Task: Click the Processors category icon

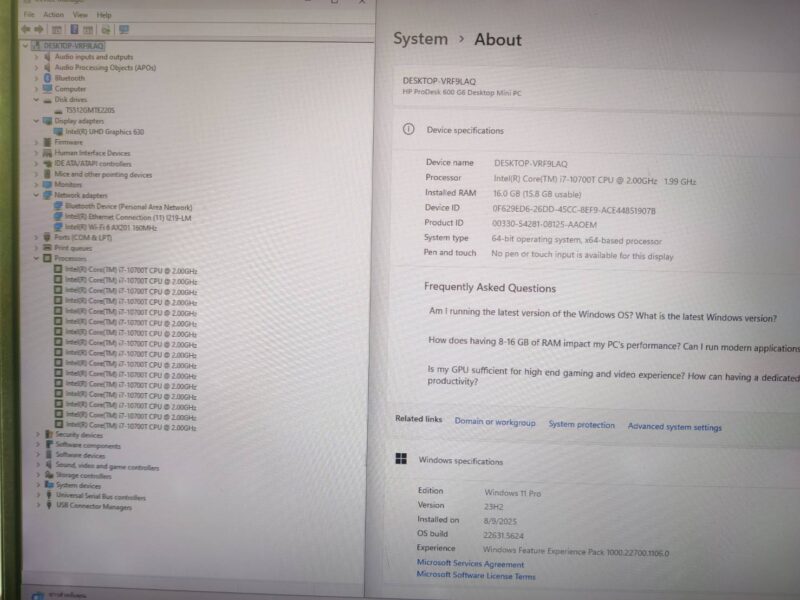Action: (x=47, y=258)
